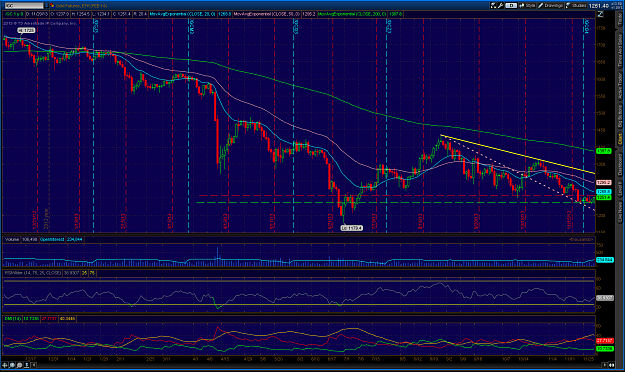Screen dimensions: 625x372
Task: Click the /GC 1 y D label
Action: click(14, 14)
